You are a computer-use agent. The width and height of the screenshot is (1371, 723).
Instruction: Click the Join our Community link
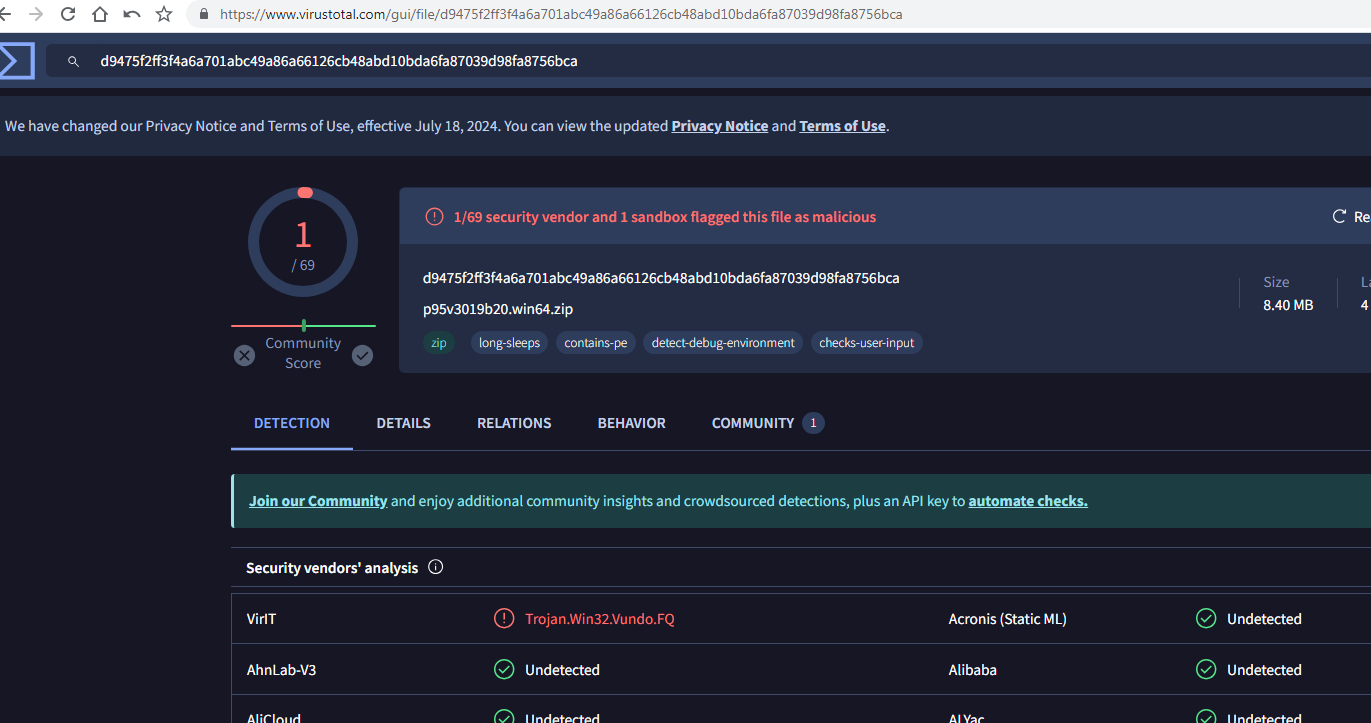click(x=318, y=501)
